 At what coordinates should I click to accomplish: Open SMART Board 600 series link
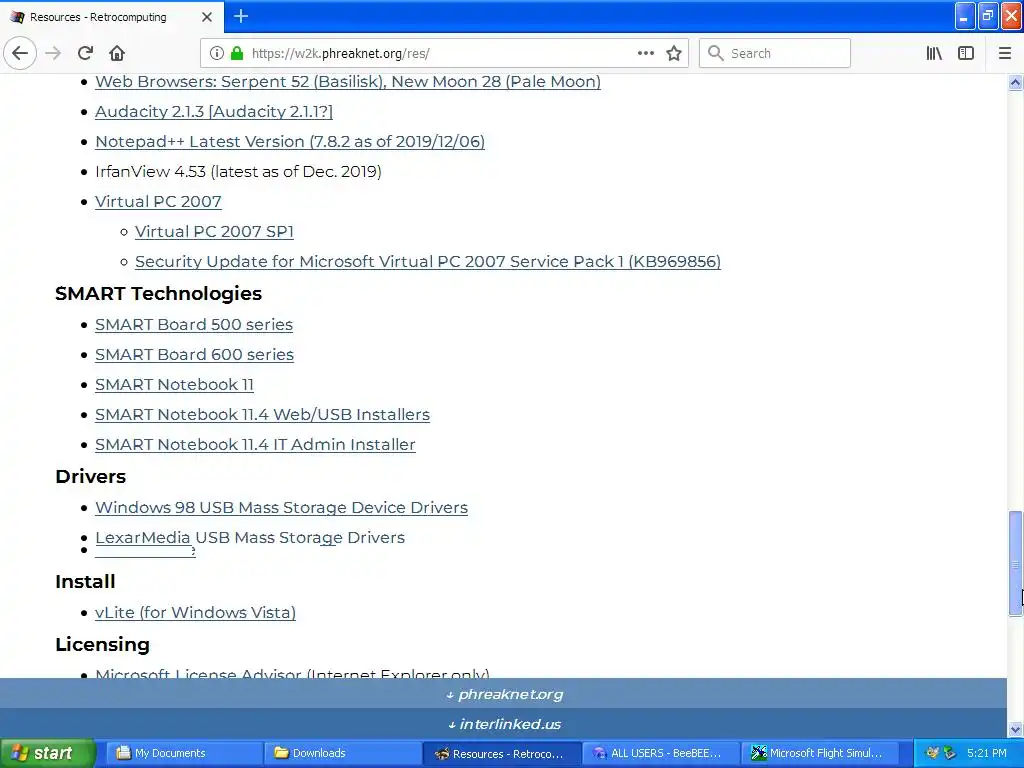coord(195,355)
